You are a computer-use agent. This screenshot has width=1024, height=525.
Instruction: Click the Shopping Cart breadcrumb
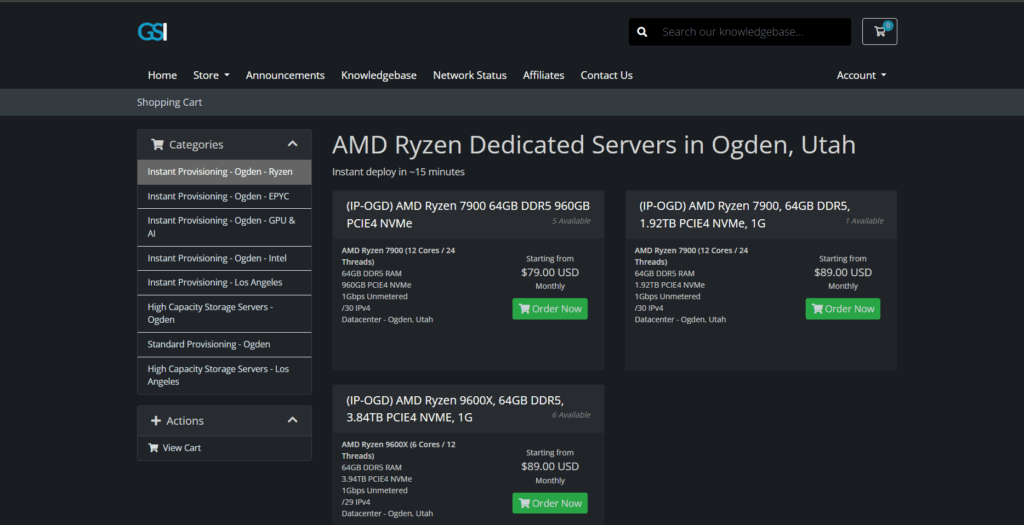(169, 103)
